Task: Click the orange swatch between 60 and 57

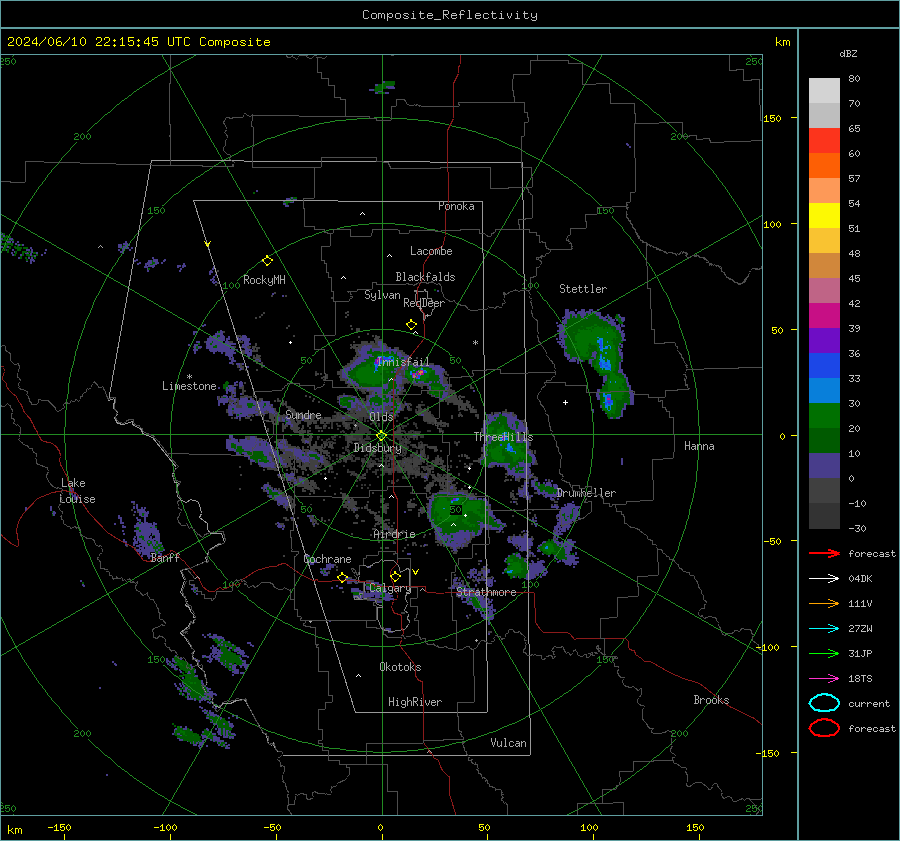Action: 824,165
